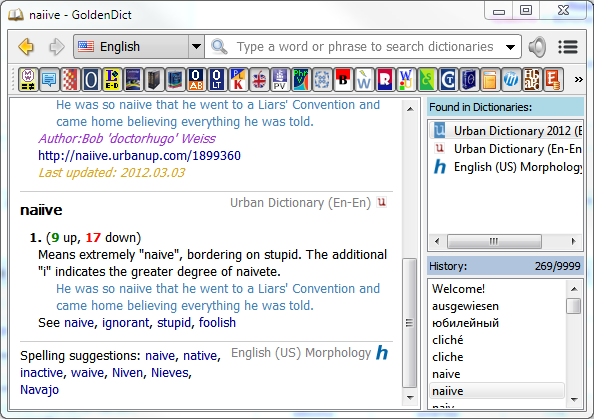The height and width of the screenshot is (419, 594).
Task: Click the orange E dictionary icon
Action: (x=553, y=80)
